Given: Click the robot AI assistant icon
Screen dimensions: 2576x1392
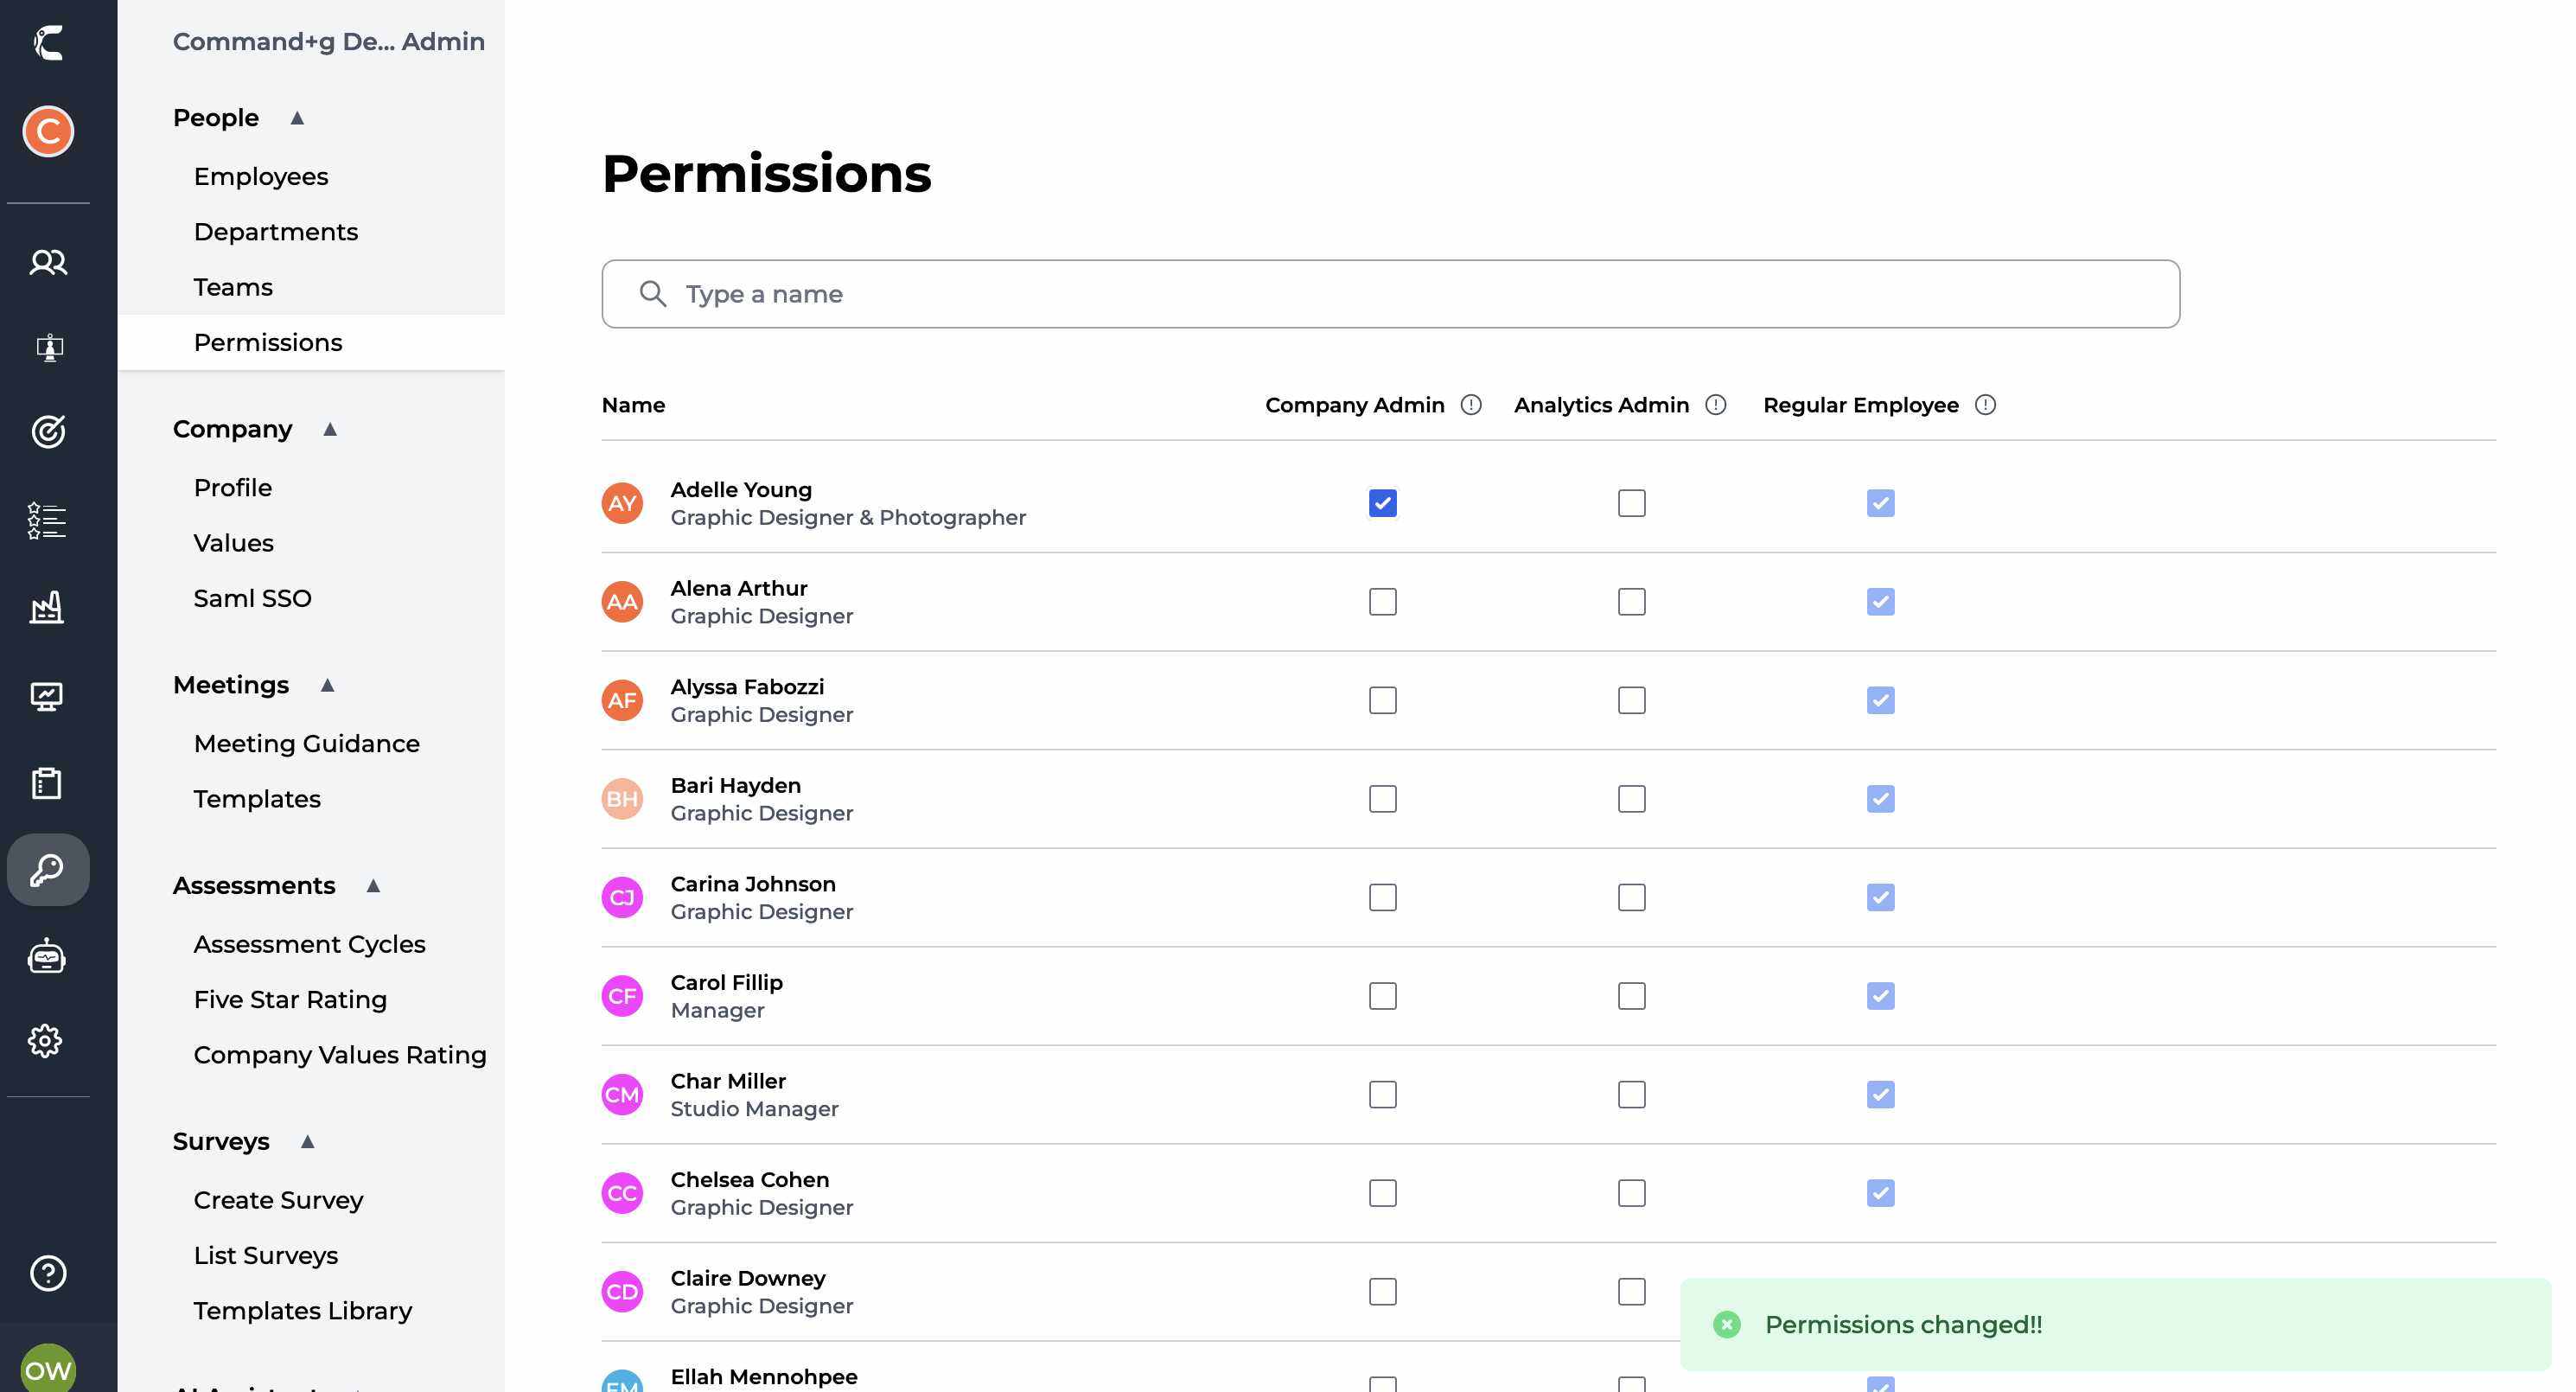Looking at the screenshot, I should pyautogui.click(x=47, y=957).
